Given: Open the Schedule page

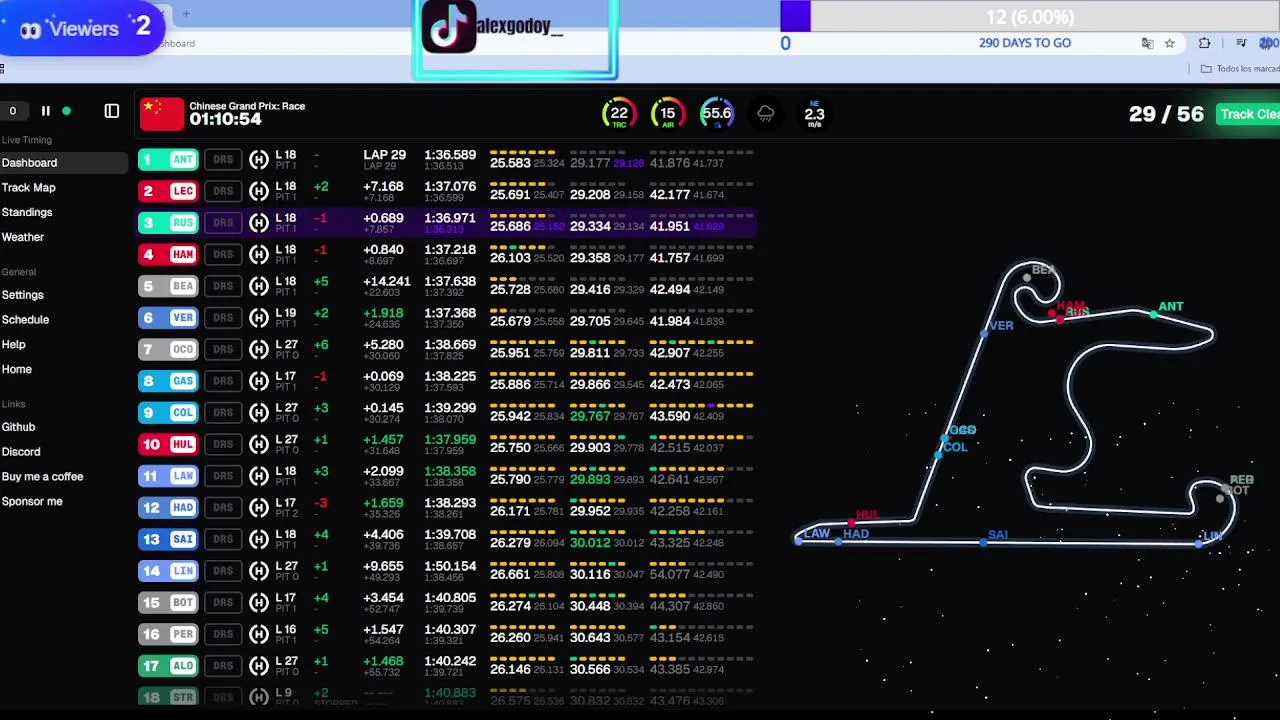Looking at the screenshot, I should click(25, 320).
